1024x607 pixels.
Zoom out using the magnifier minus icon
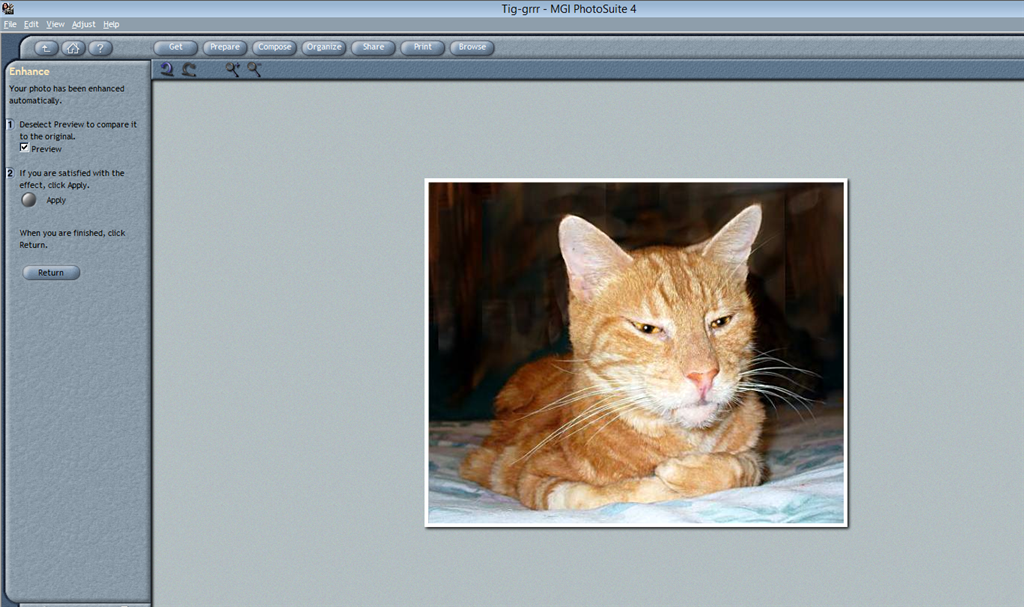point(254,69)
